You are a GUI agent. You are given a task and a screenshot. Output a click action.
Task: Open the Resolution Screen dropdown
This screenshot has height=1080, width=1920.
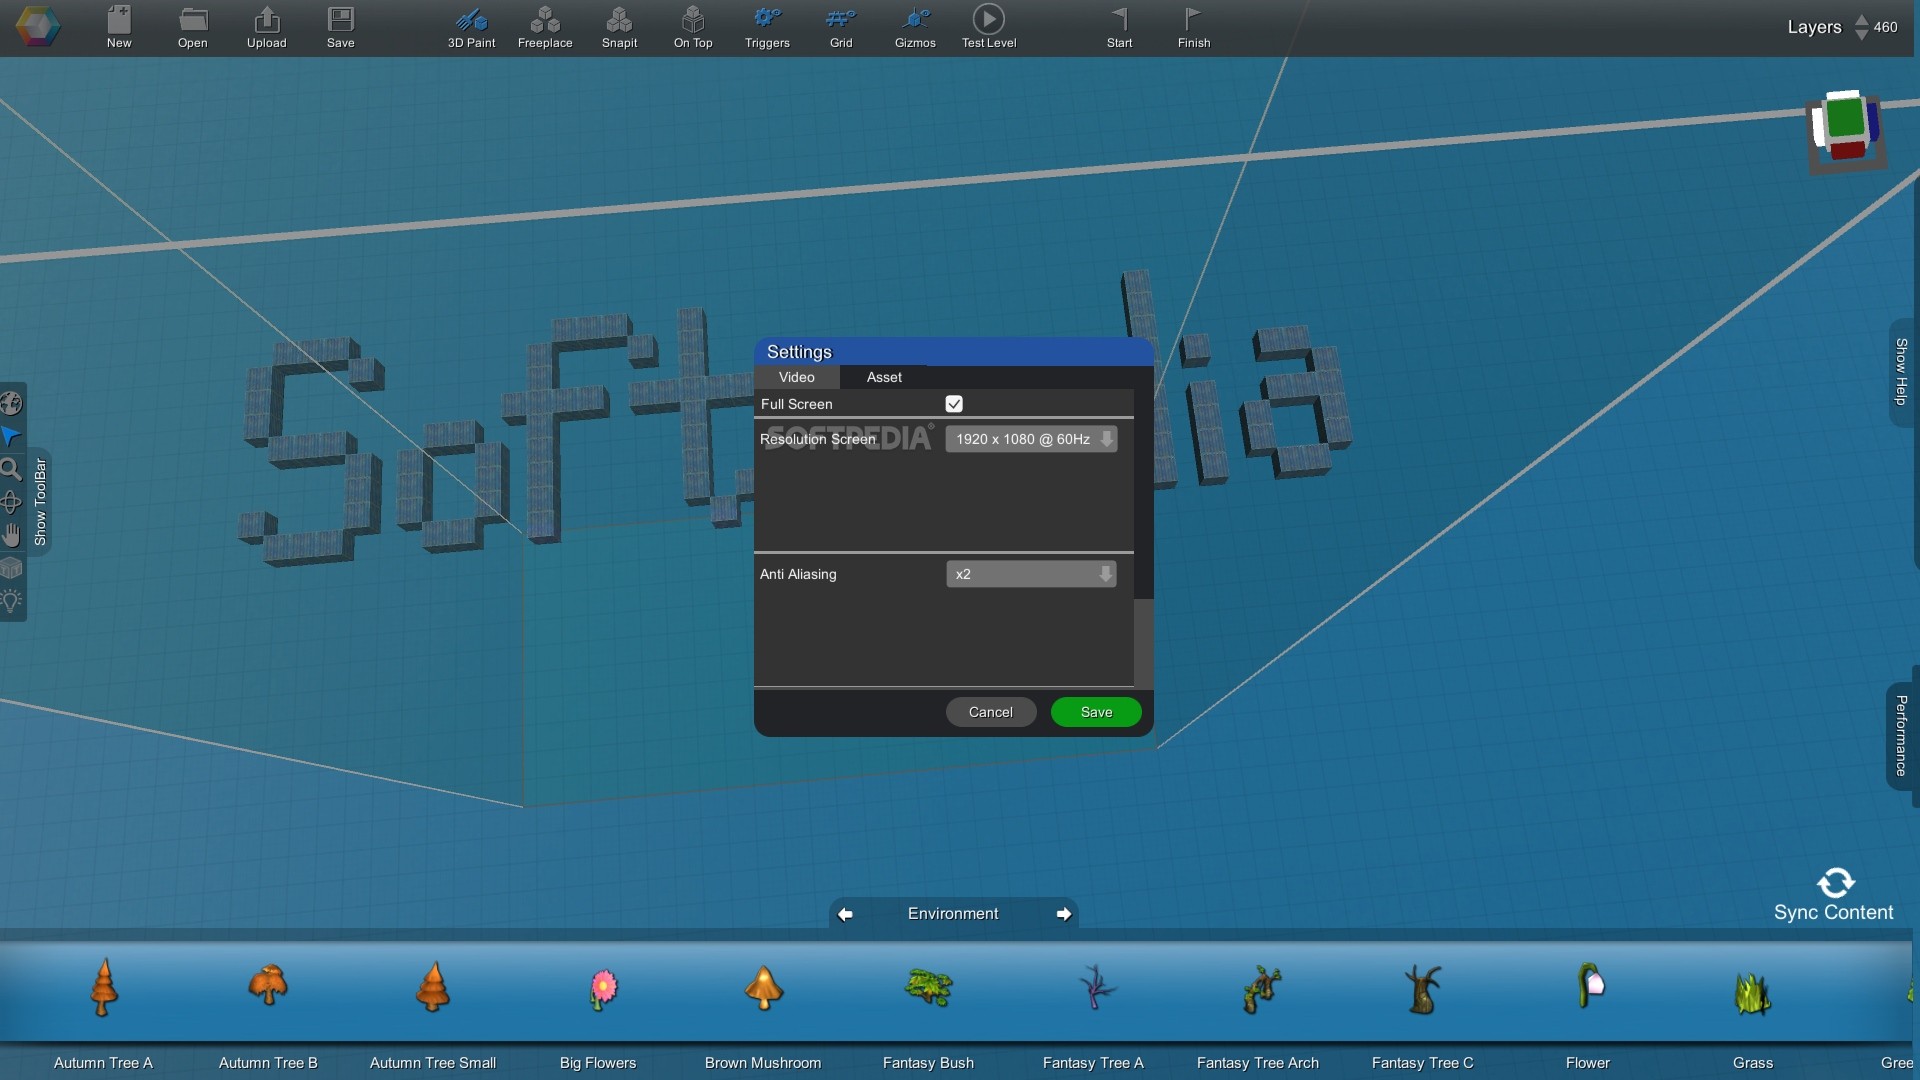pyautogui.click(x=1031, y=439)
